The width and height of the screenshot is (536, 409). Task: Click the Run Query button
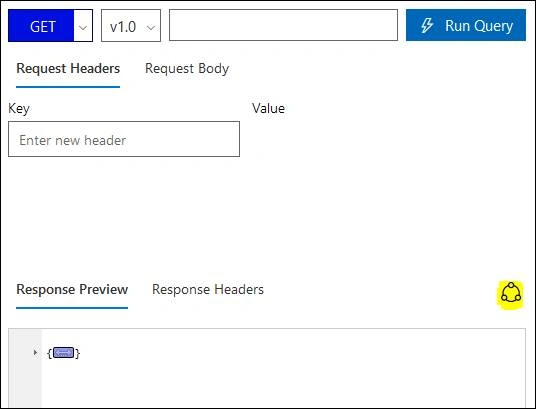[466, 25]
